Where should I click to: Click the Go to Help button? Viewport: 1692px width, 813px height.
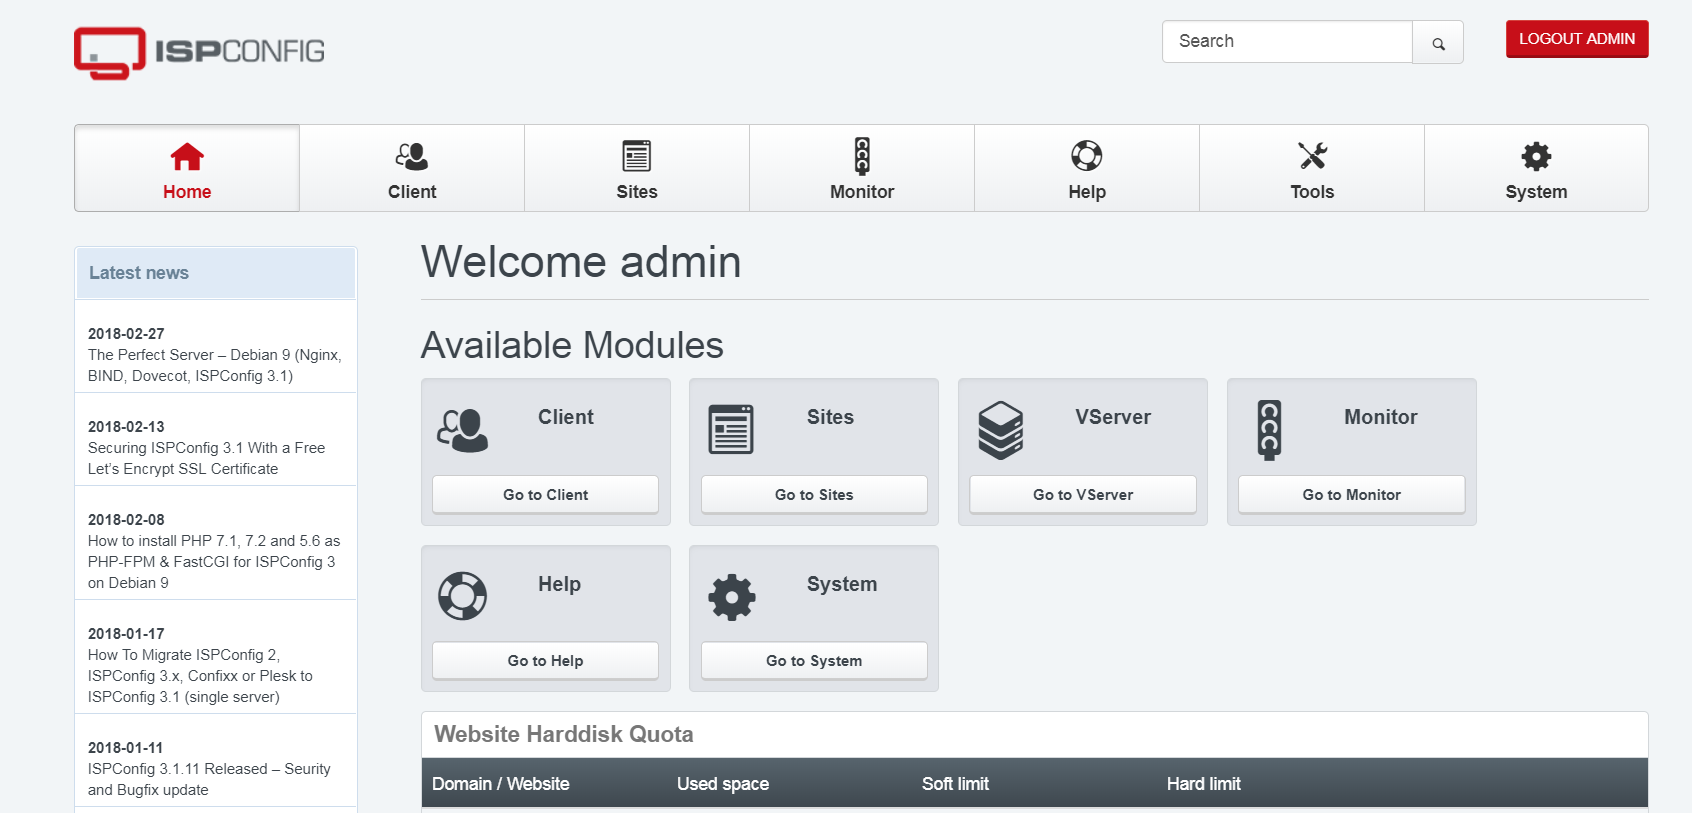click(x=545, y=660)
